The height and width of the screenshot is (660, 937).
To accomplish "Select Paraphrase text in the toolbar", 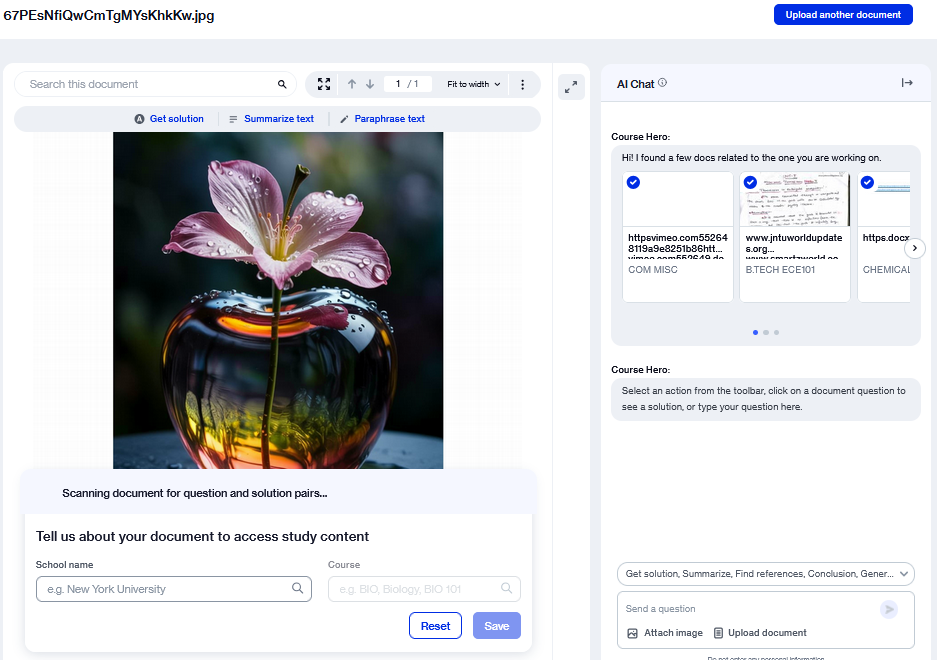I will tap(382, 119).
